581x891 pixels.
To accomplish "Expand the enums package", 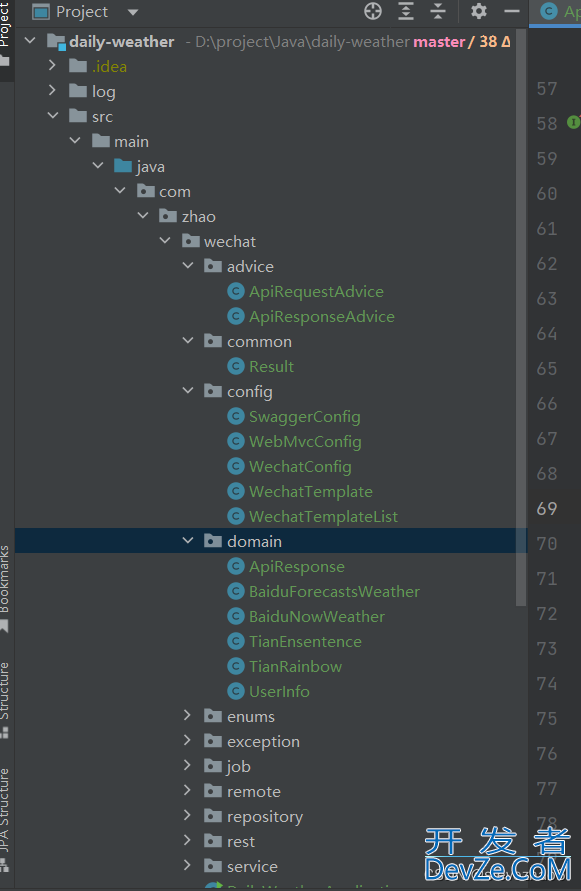I will tap(187, 715).
